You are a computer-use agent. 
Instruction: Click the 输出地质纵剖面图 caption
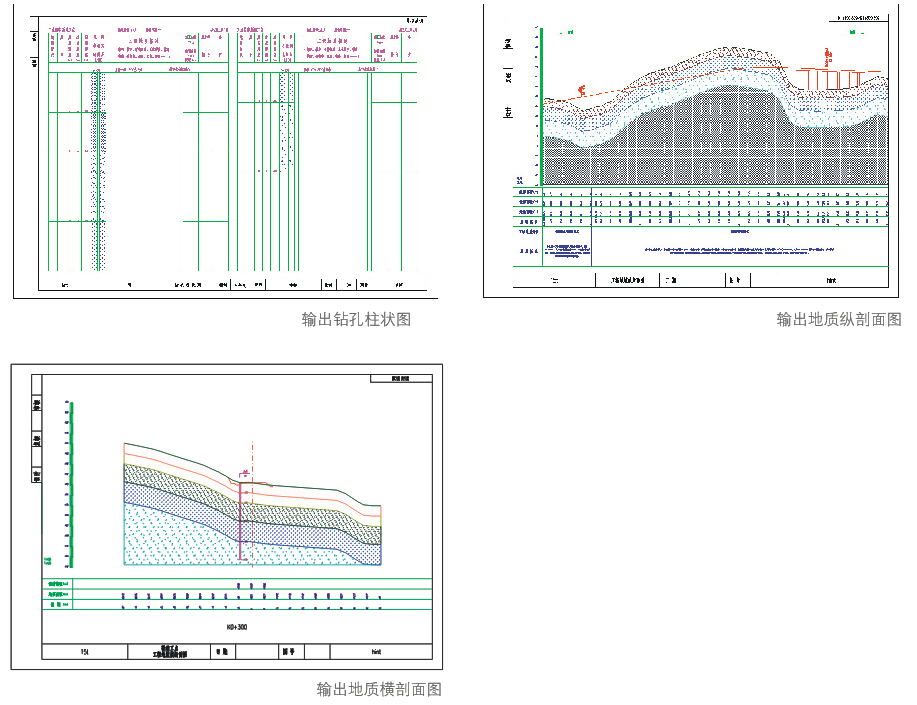pyautogui.click(x=839, y=320)
